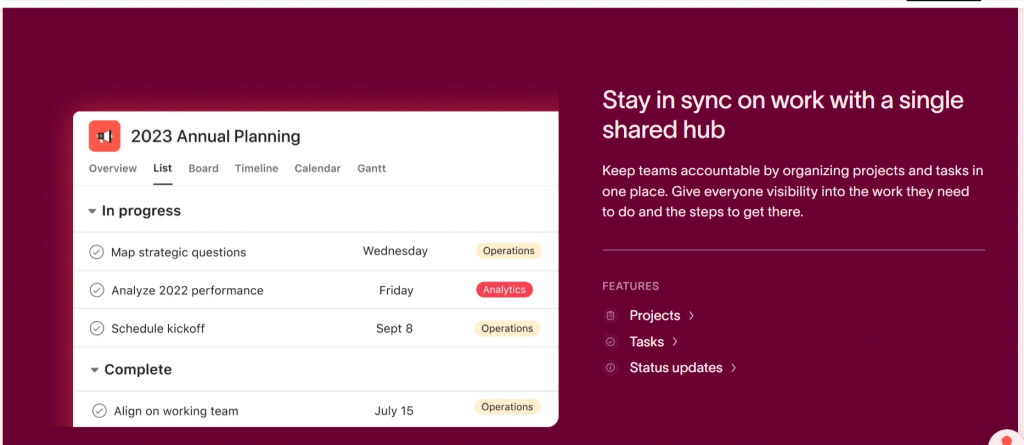Toggle Schedule kickoff task completion
The image size is (1024, 445).
pyautogui.click(x=97, y=328)
